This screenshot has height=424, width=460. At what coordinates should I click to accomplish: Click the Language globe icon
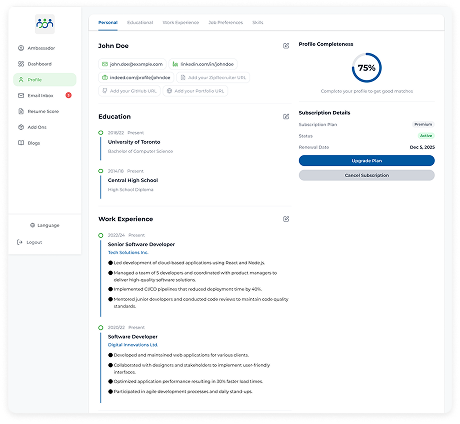(32, 225)
